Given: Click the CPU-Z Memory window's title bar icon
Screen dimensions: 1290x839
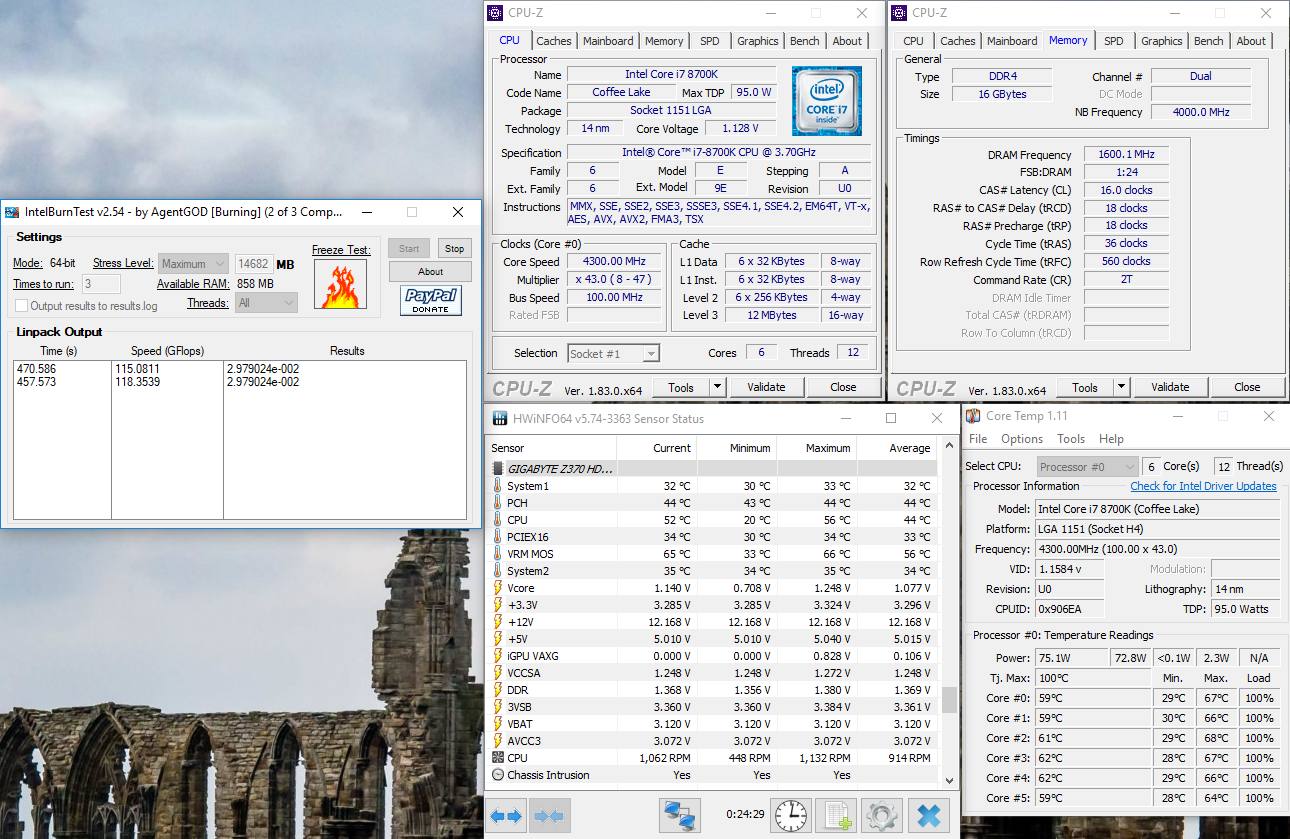Looking at the screenshot, I should click(x=900, y=13).
